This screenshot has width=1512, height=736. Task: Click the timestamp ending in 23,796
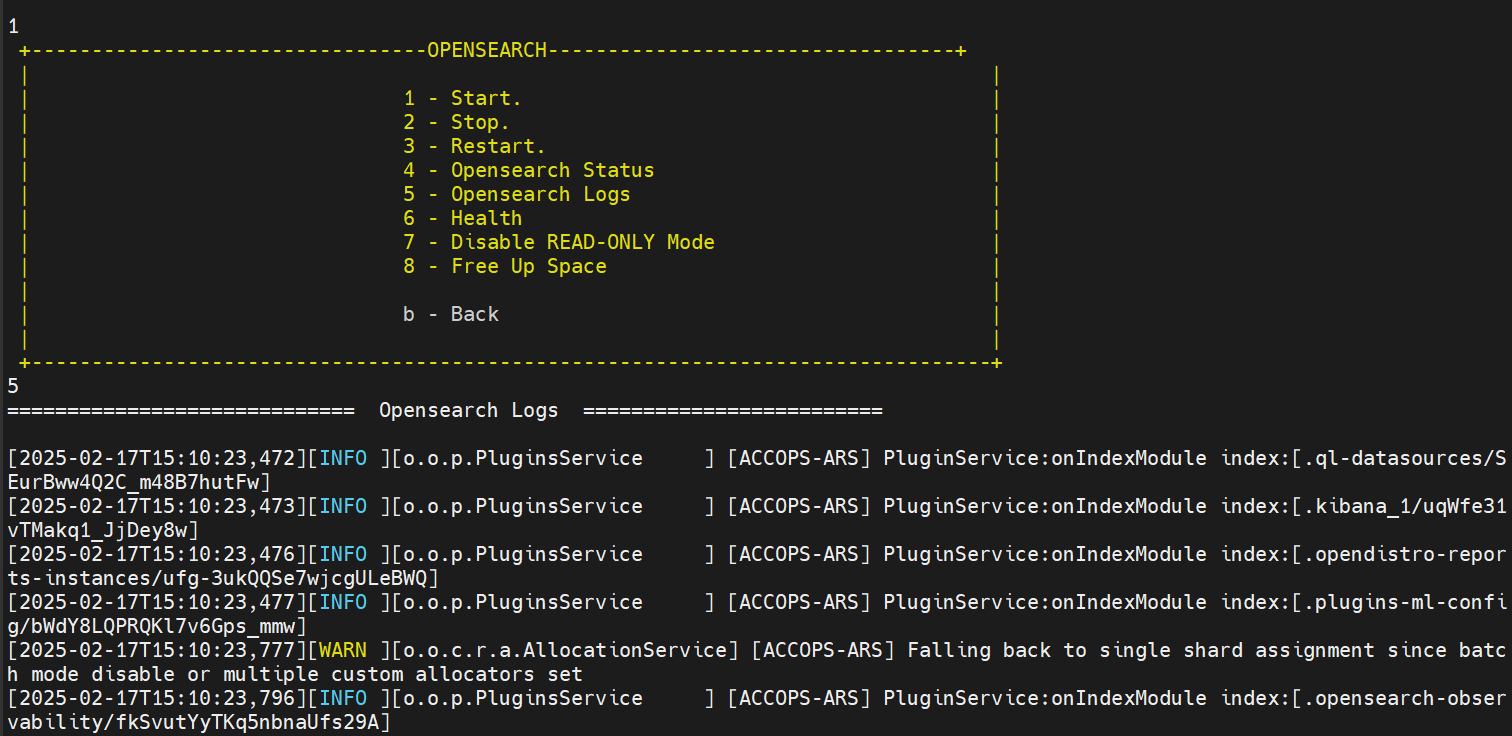[x=156, y=698]
